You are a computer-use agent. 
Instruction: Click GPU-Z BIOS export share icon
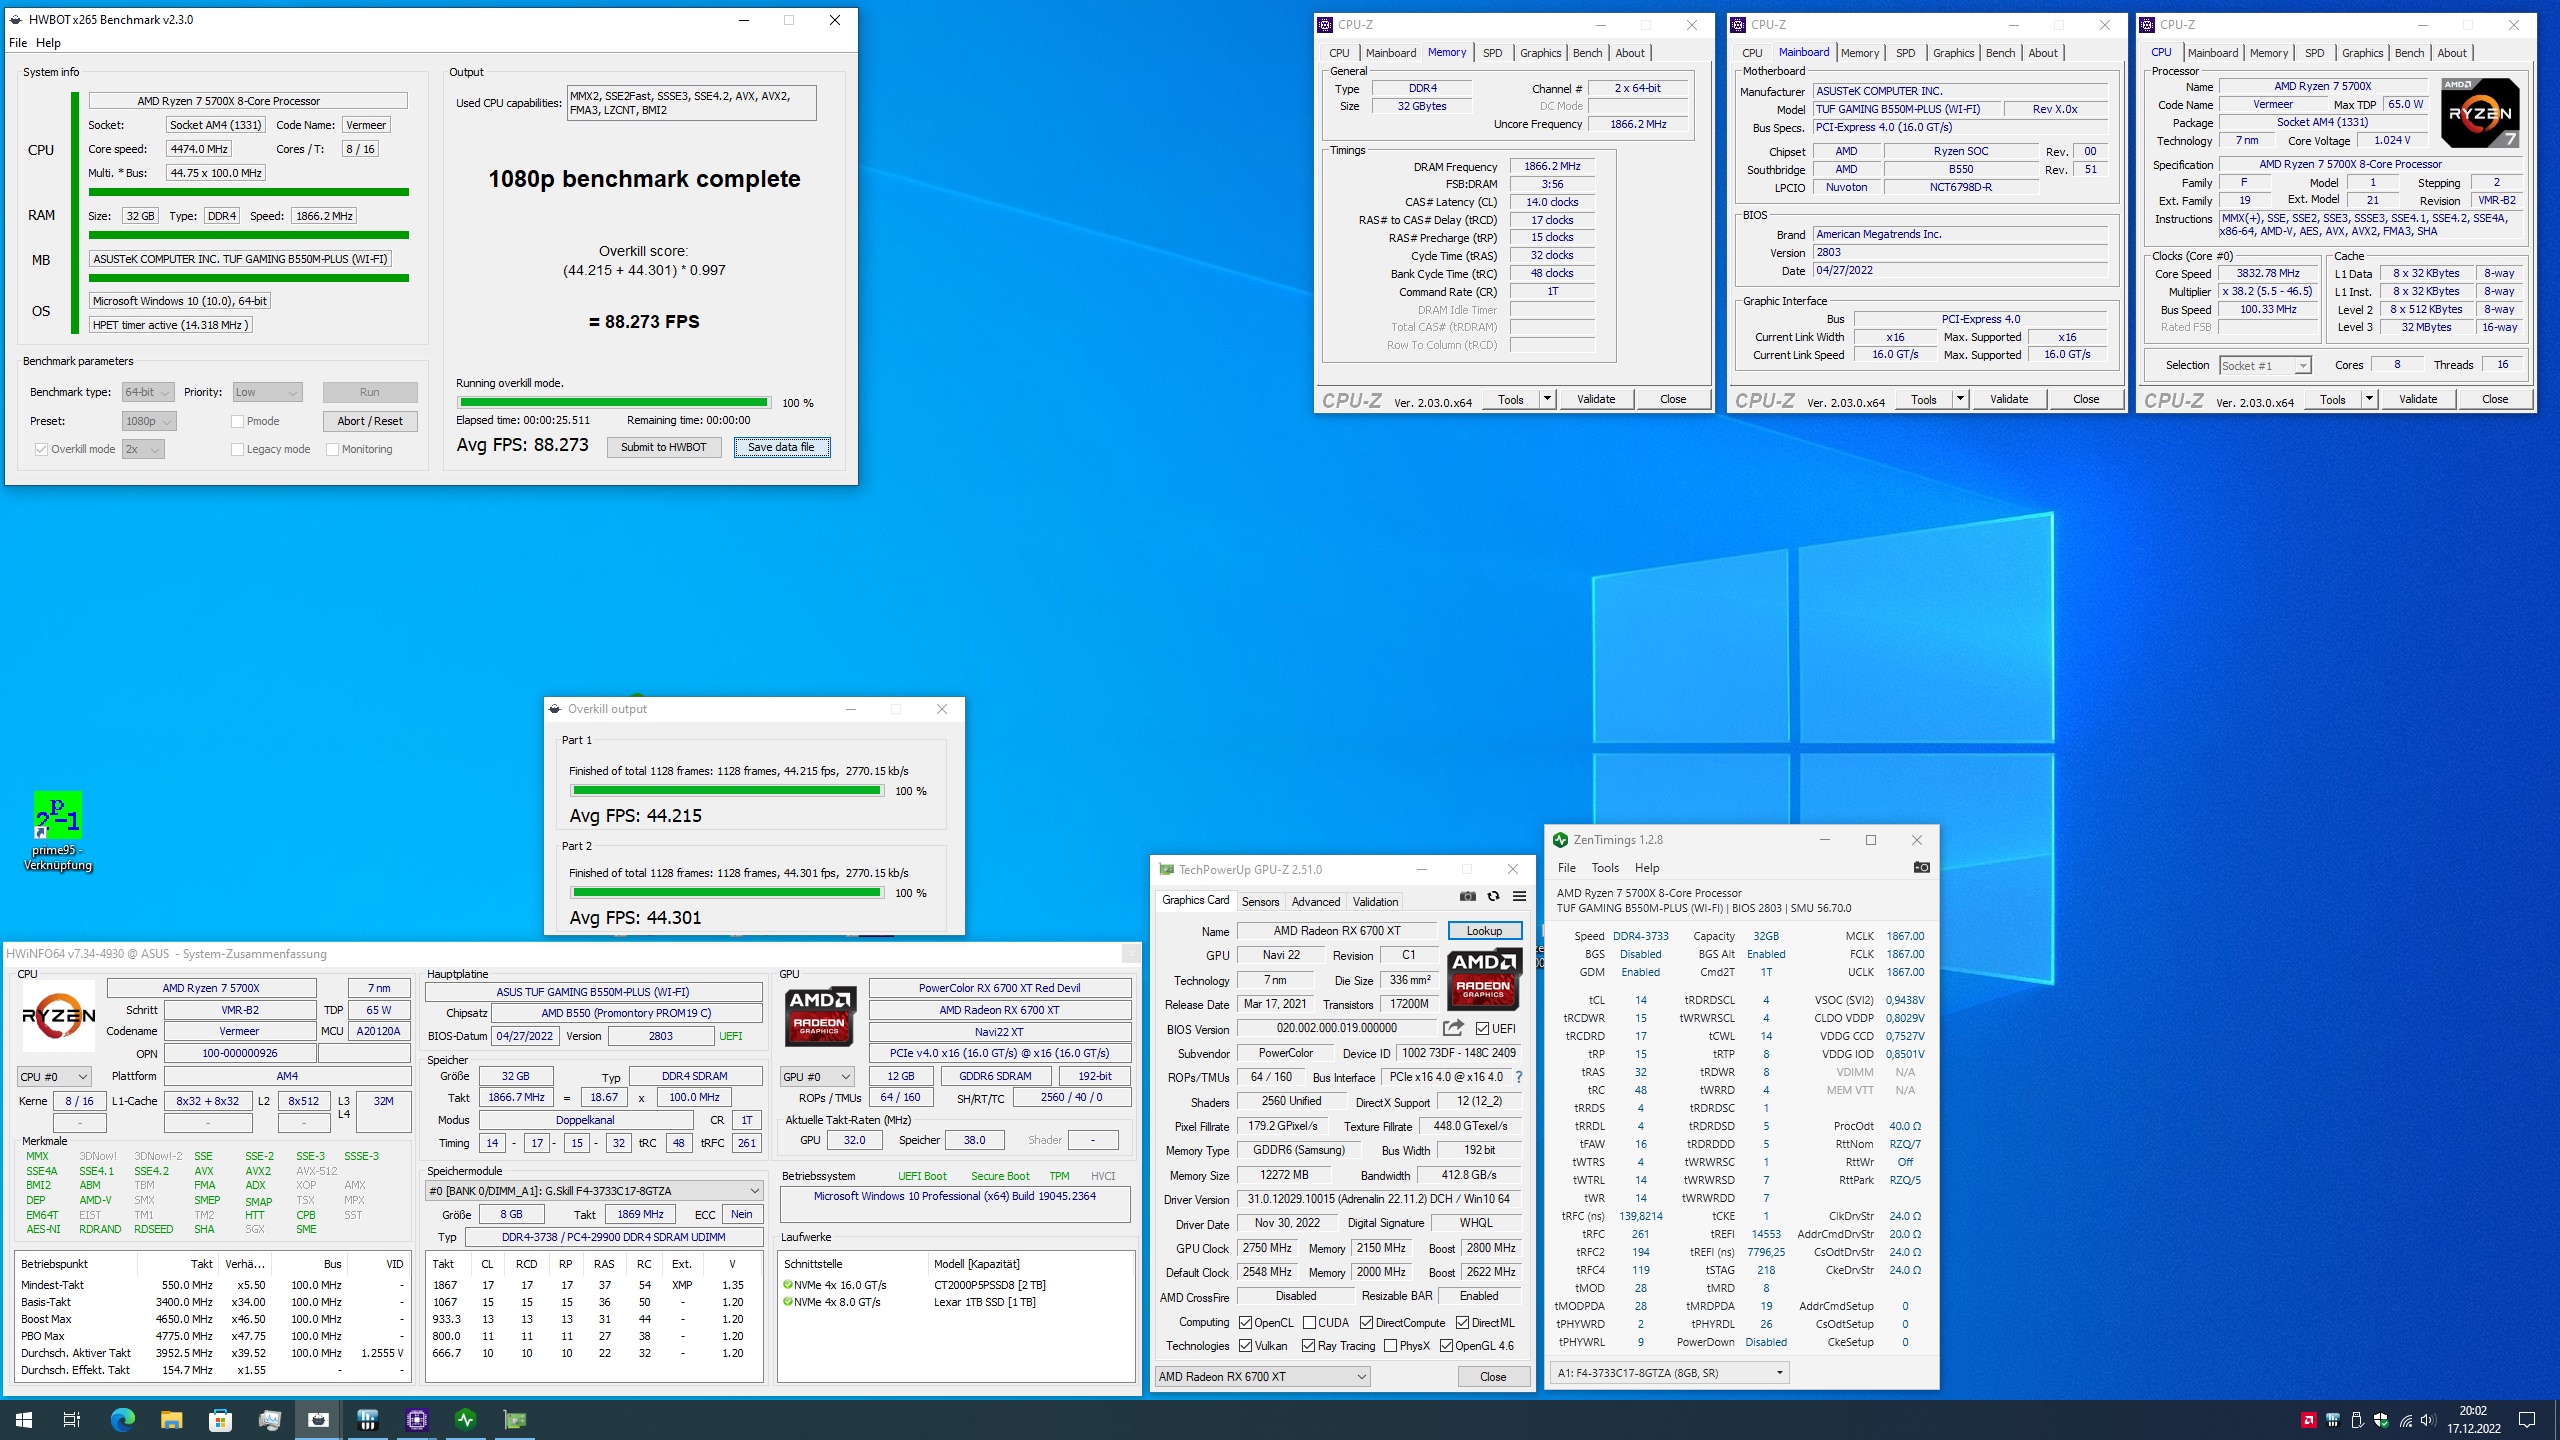tap(1453, 1028)
